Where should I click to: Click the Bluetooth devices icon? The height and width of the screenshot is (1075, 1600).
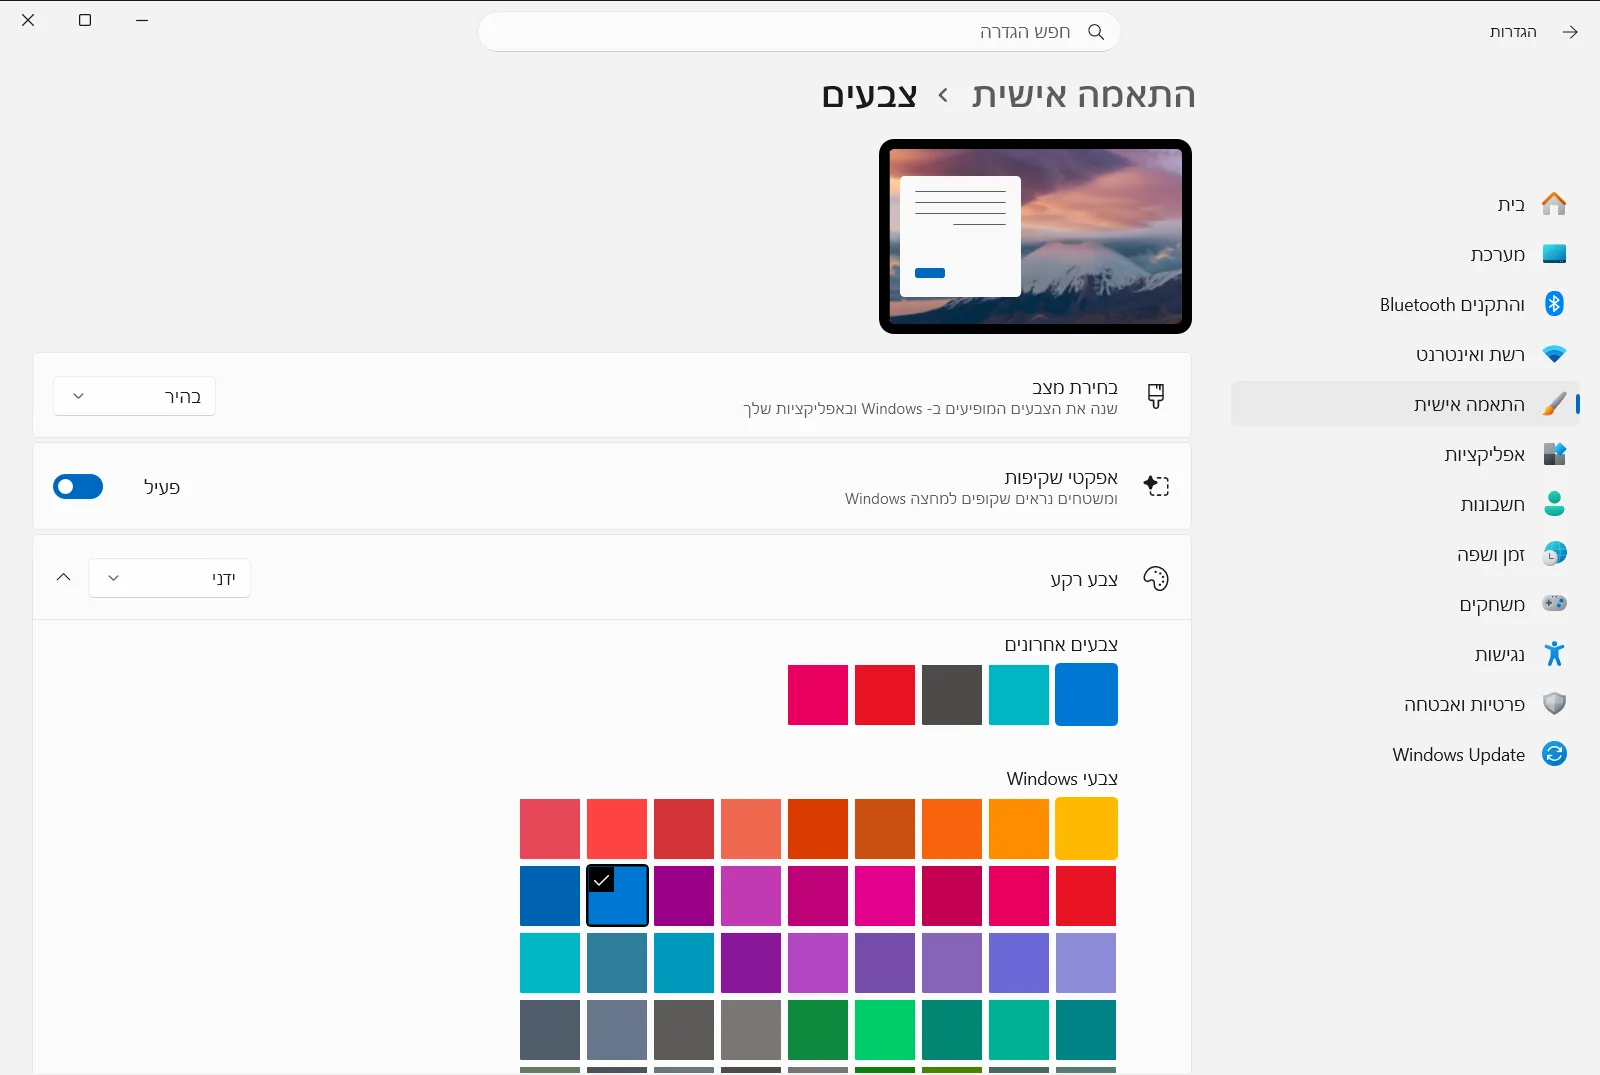coord(1554,304)
